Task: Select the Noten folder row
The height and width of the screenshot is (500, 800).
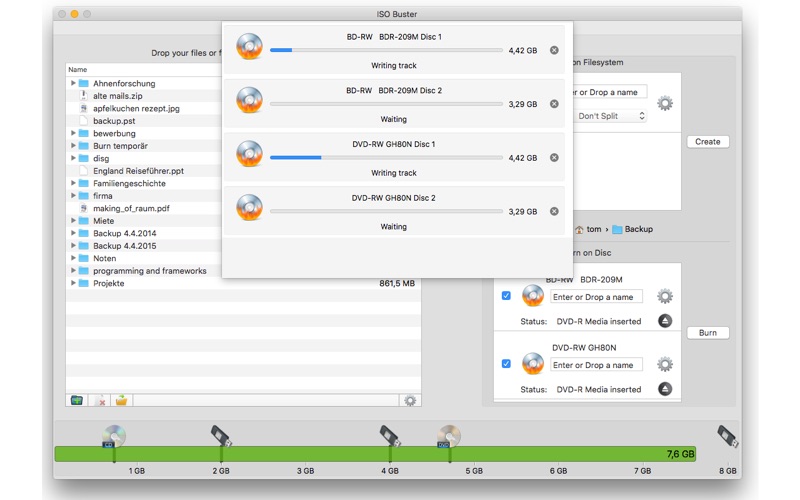Action: point(144,258)
